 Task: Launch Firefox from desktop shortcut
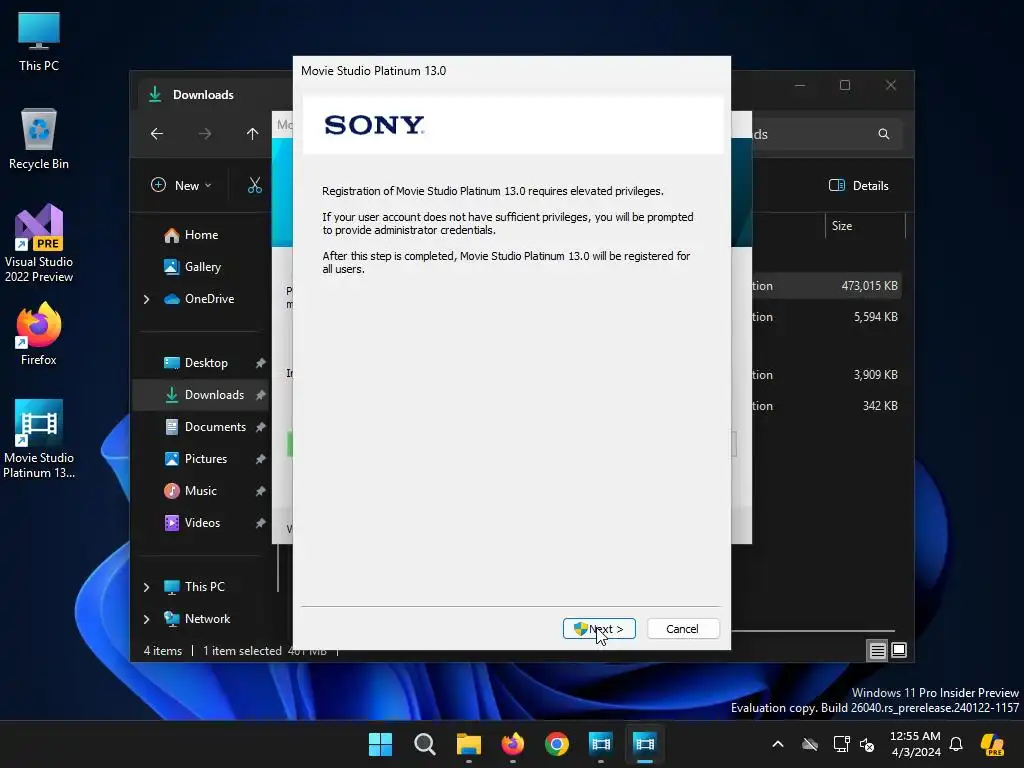(39, 334)
